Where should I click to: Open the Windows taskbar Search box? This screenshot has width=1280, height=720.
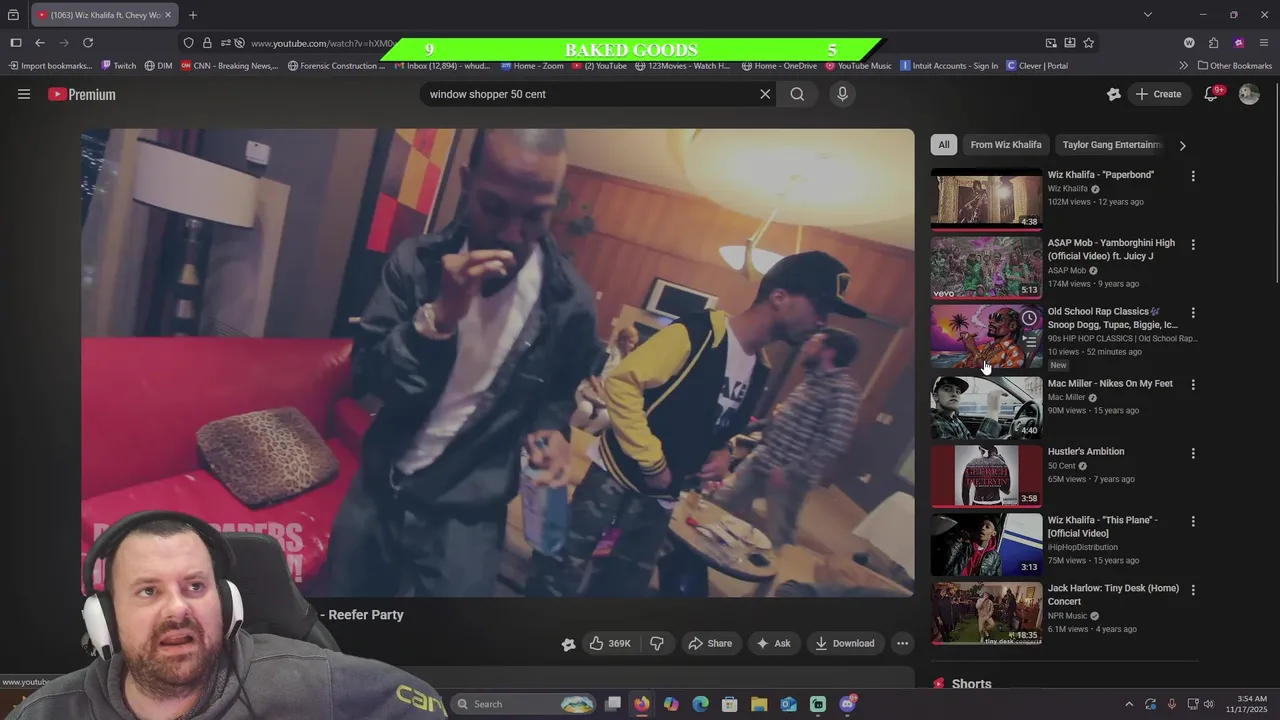click(x=523, y=704)
